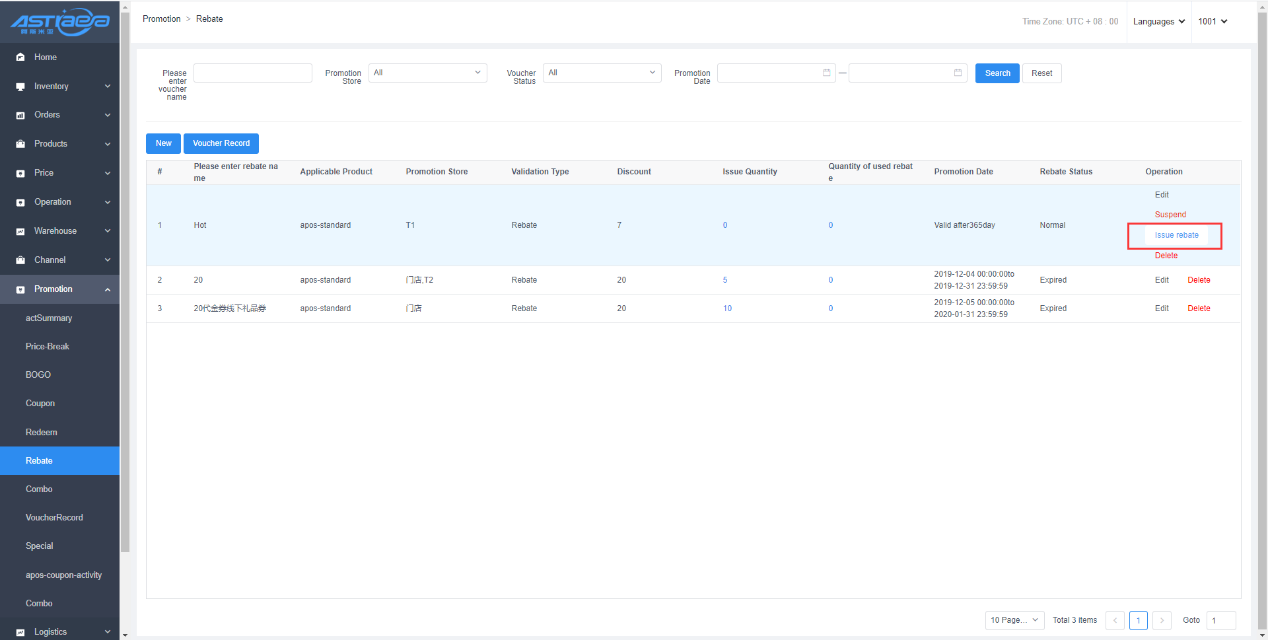Click the Astraea logo
The image size is (1268, 640).
(x=59, y=22)
